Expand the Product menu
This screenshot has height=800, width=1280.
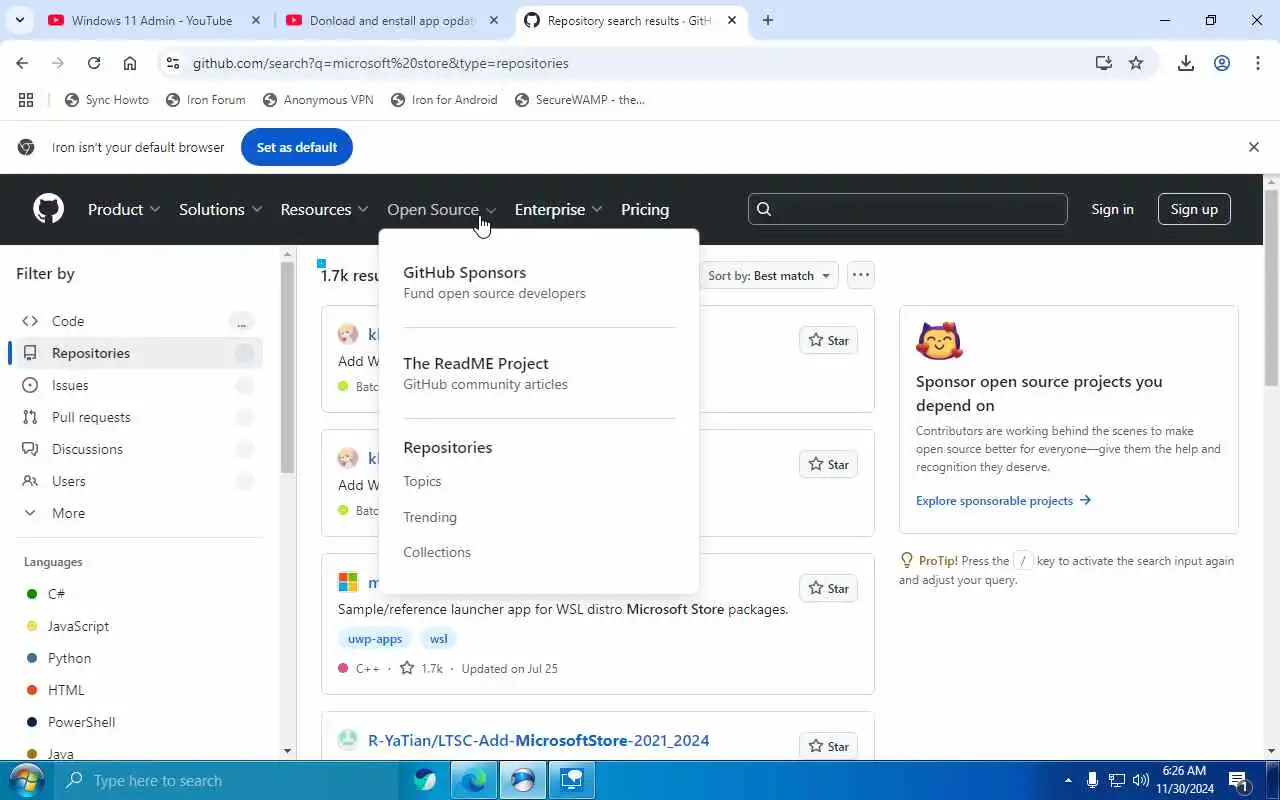click(124, 209)
